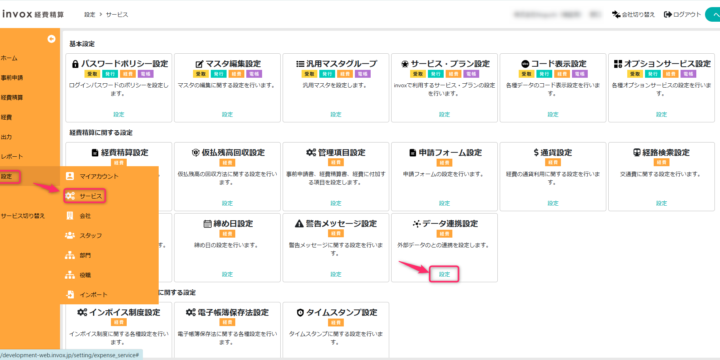Screen dimensions: 720x360
Task: Click 設定 link under マスタ編集設定
Action: [227, 114]
